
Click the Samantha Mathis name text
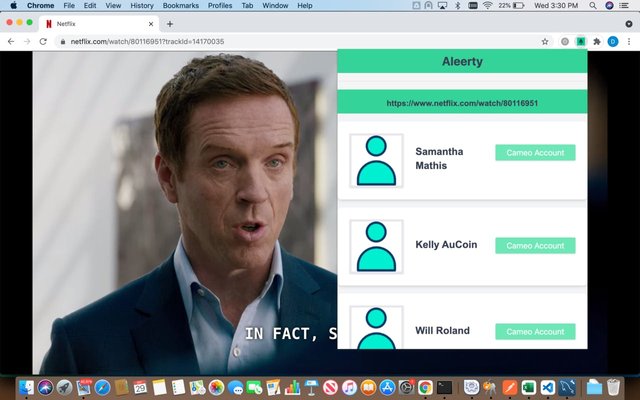(x=439, y=158)
